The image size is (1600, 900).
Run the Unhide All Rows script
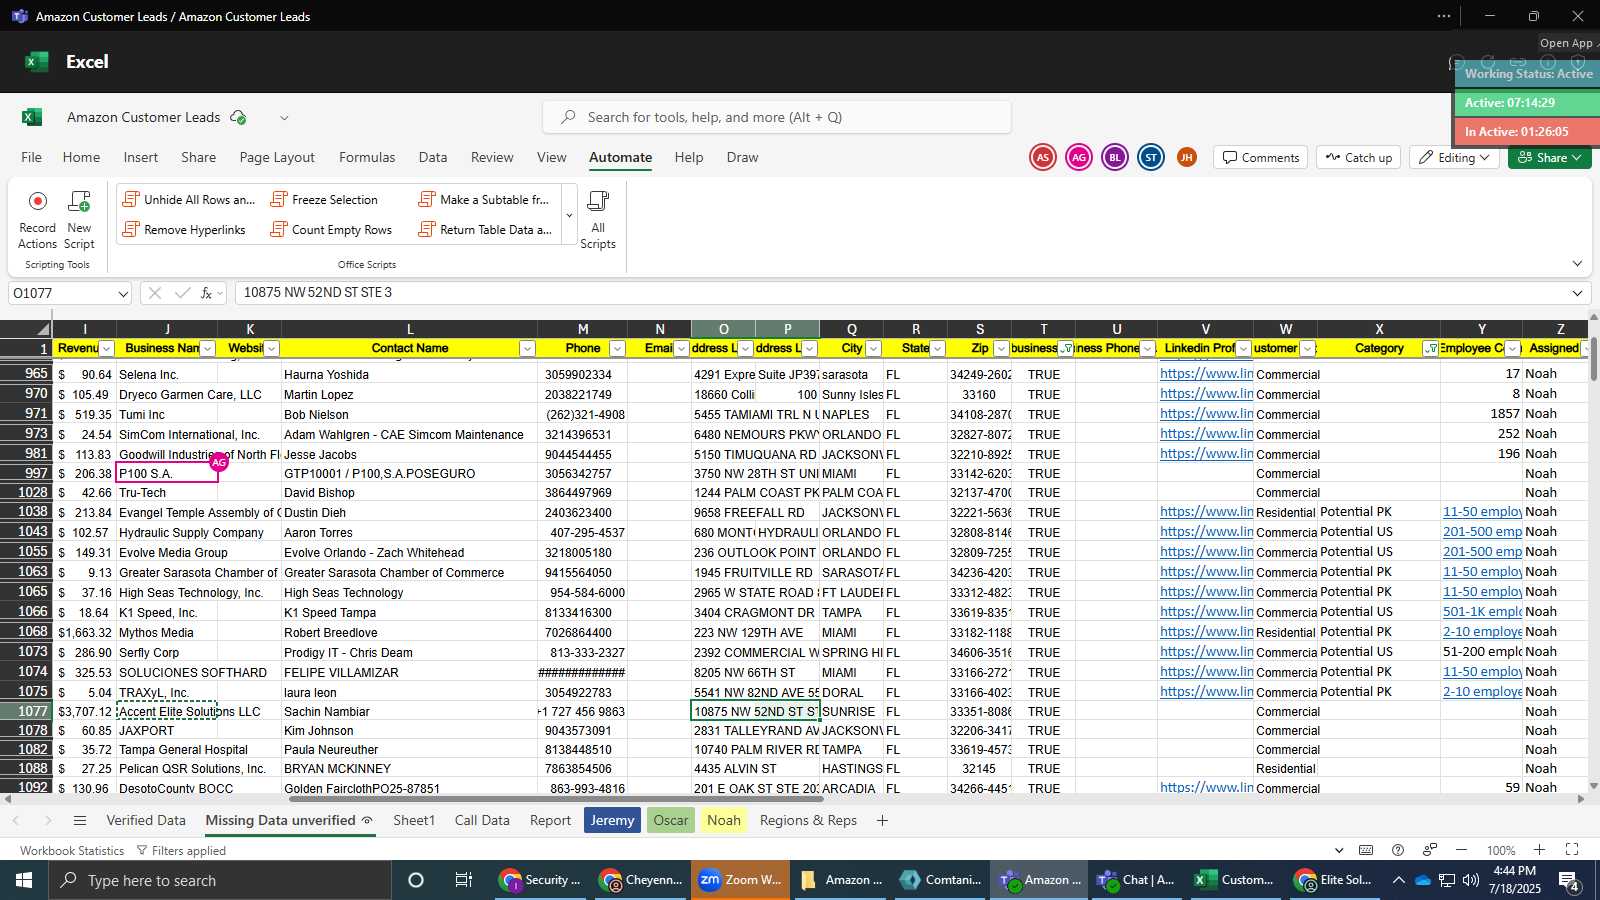pos(189,200)
